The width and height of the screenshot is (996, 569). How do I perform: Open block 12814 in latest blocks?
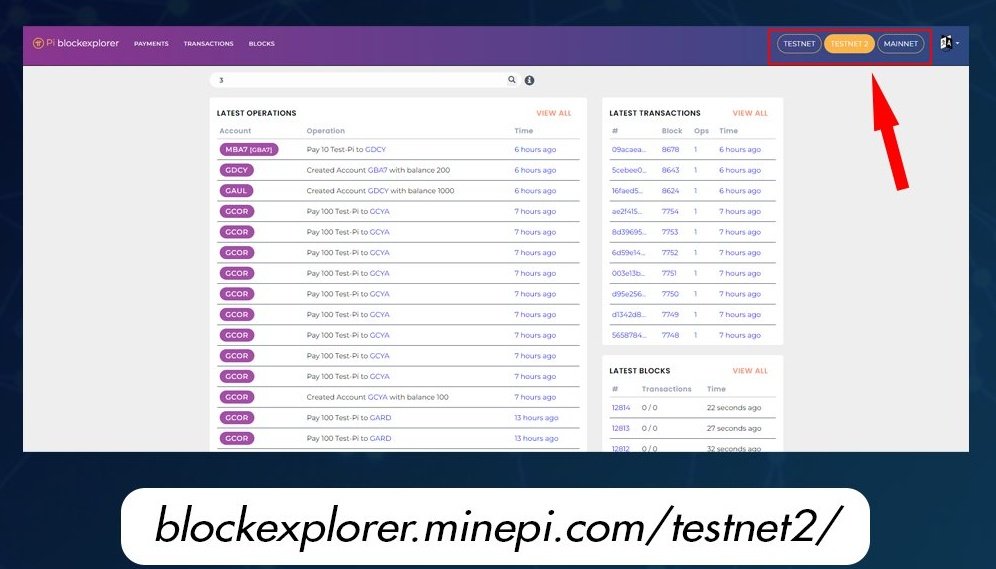pyautogui.click(x=621, y=408)
